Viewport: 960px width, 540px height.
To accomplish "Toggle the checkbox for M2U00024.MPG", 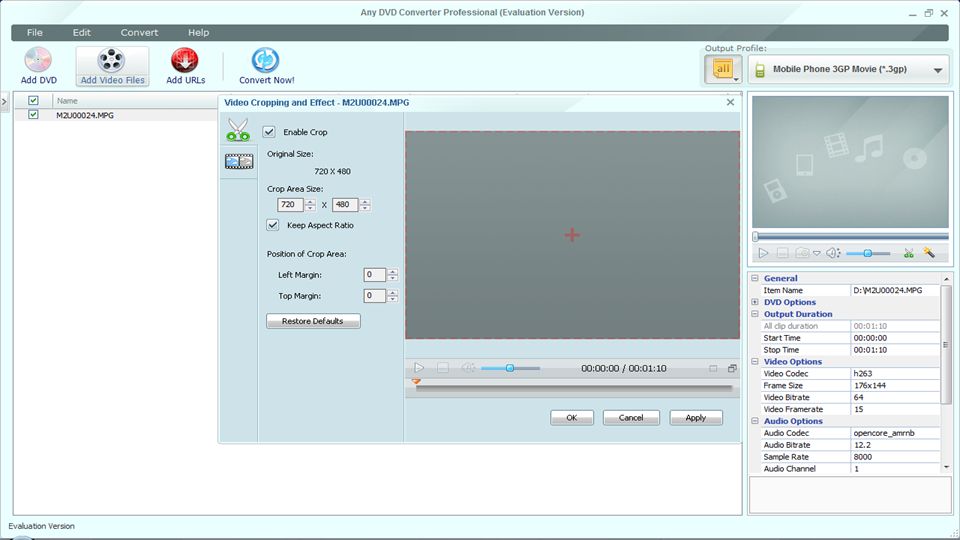I will 33,114.
